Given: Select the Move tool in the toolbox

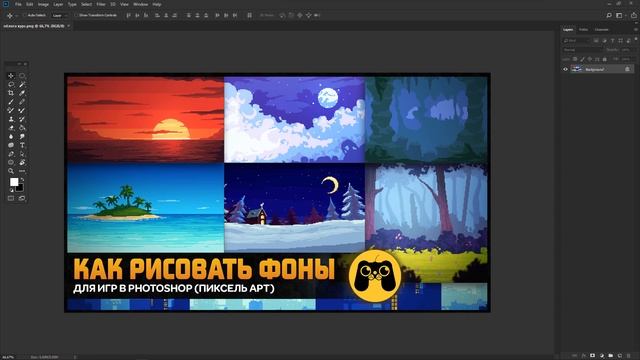Looking at the screenshot, I should pyautogui.click(x=11, y=76).
